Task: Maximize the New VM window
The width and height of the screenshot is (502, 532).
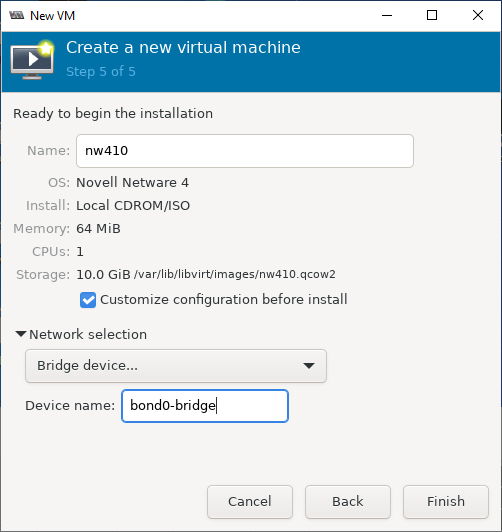Action: tap(432, 15)
